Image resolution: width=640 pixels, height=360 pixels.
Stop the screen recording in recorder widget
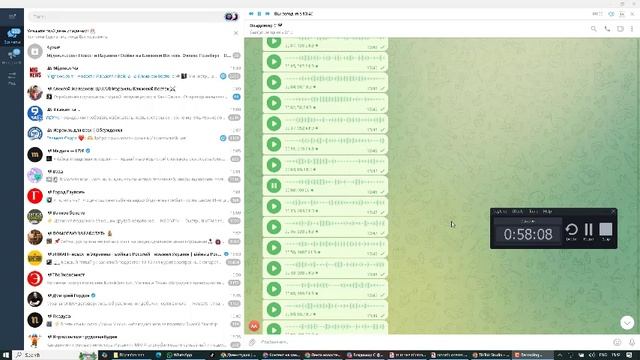click(606, 232)
